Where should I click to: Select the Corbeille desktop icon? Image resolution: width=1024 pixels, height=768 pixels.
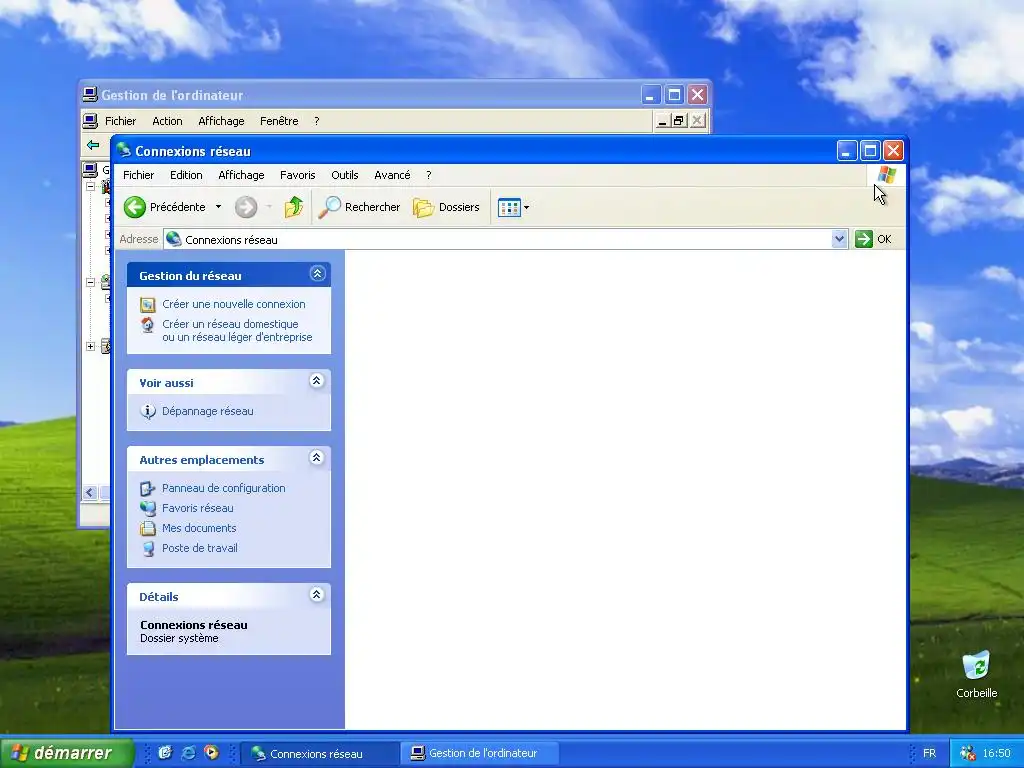(976, 675)
